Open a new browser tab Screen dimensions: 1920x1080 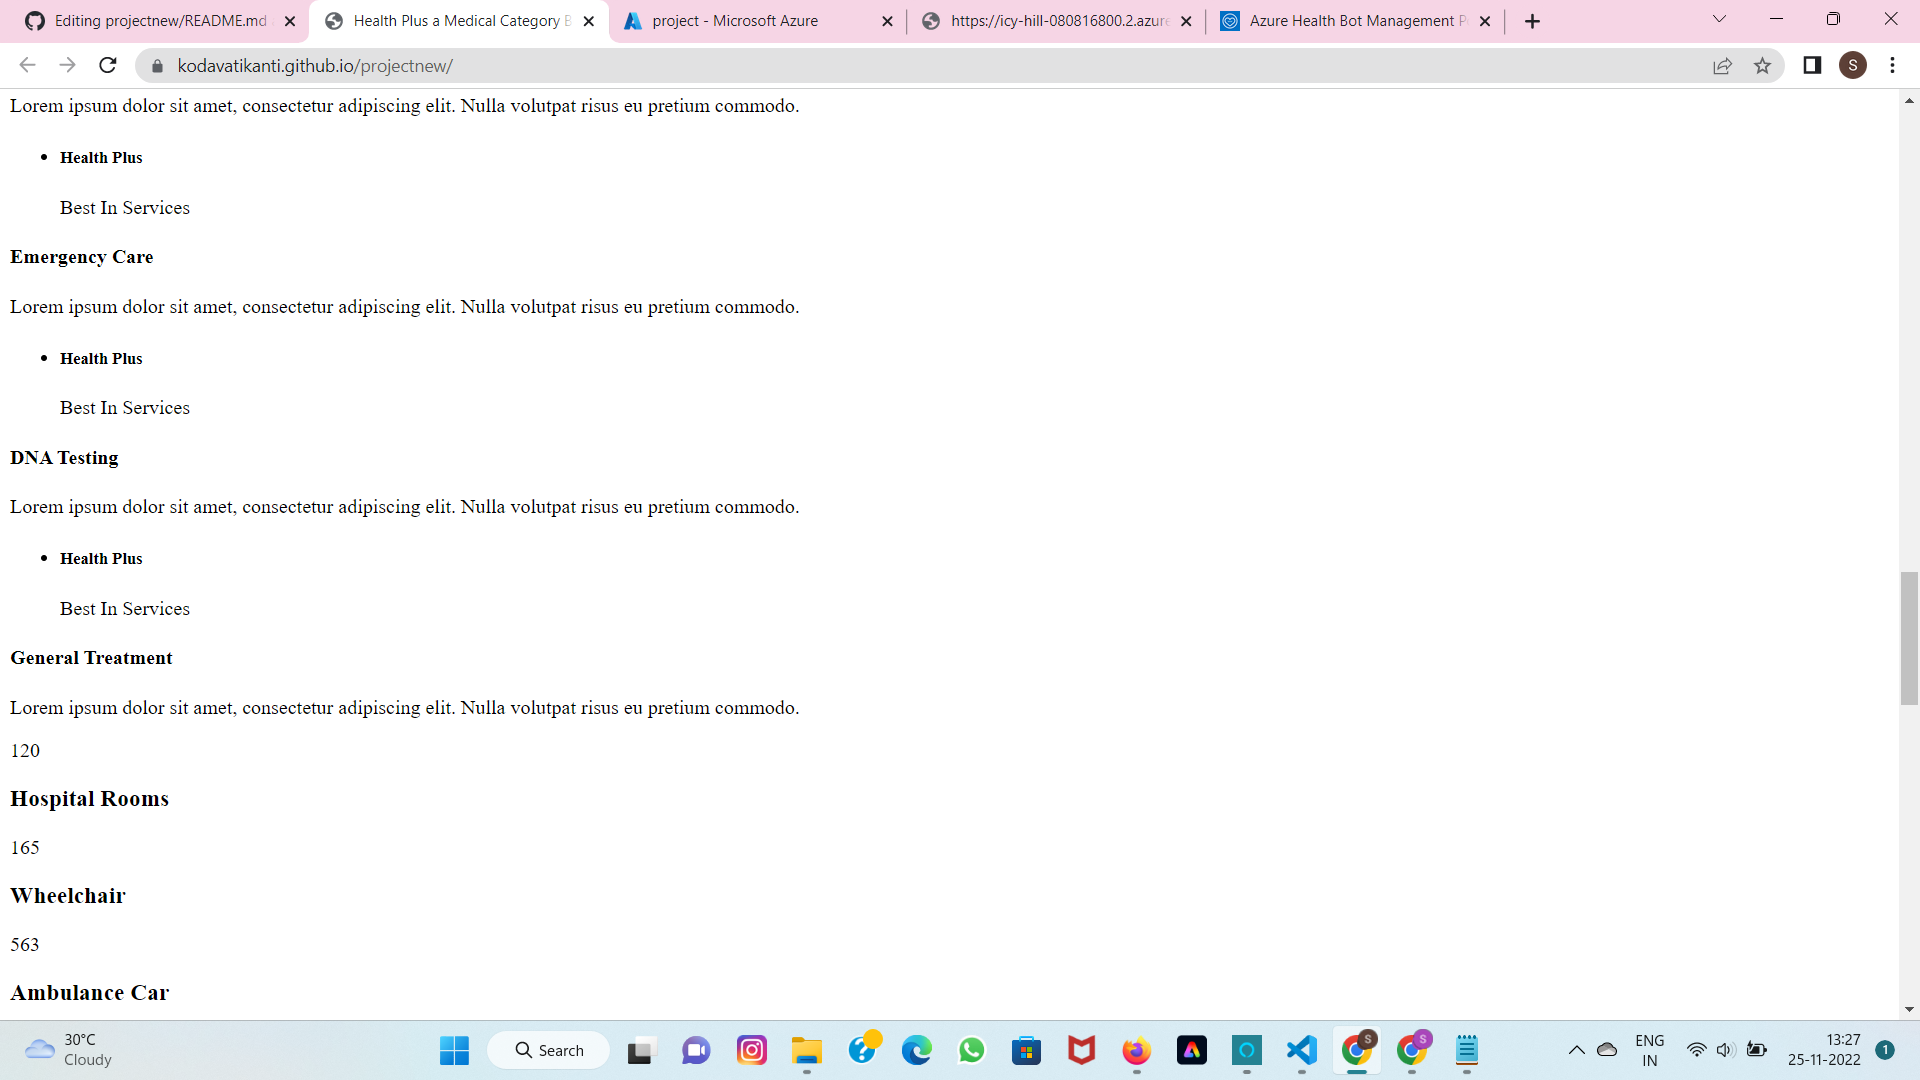pyautogui.click(x=1532, y=21)
